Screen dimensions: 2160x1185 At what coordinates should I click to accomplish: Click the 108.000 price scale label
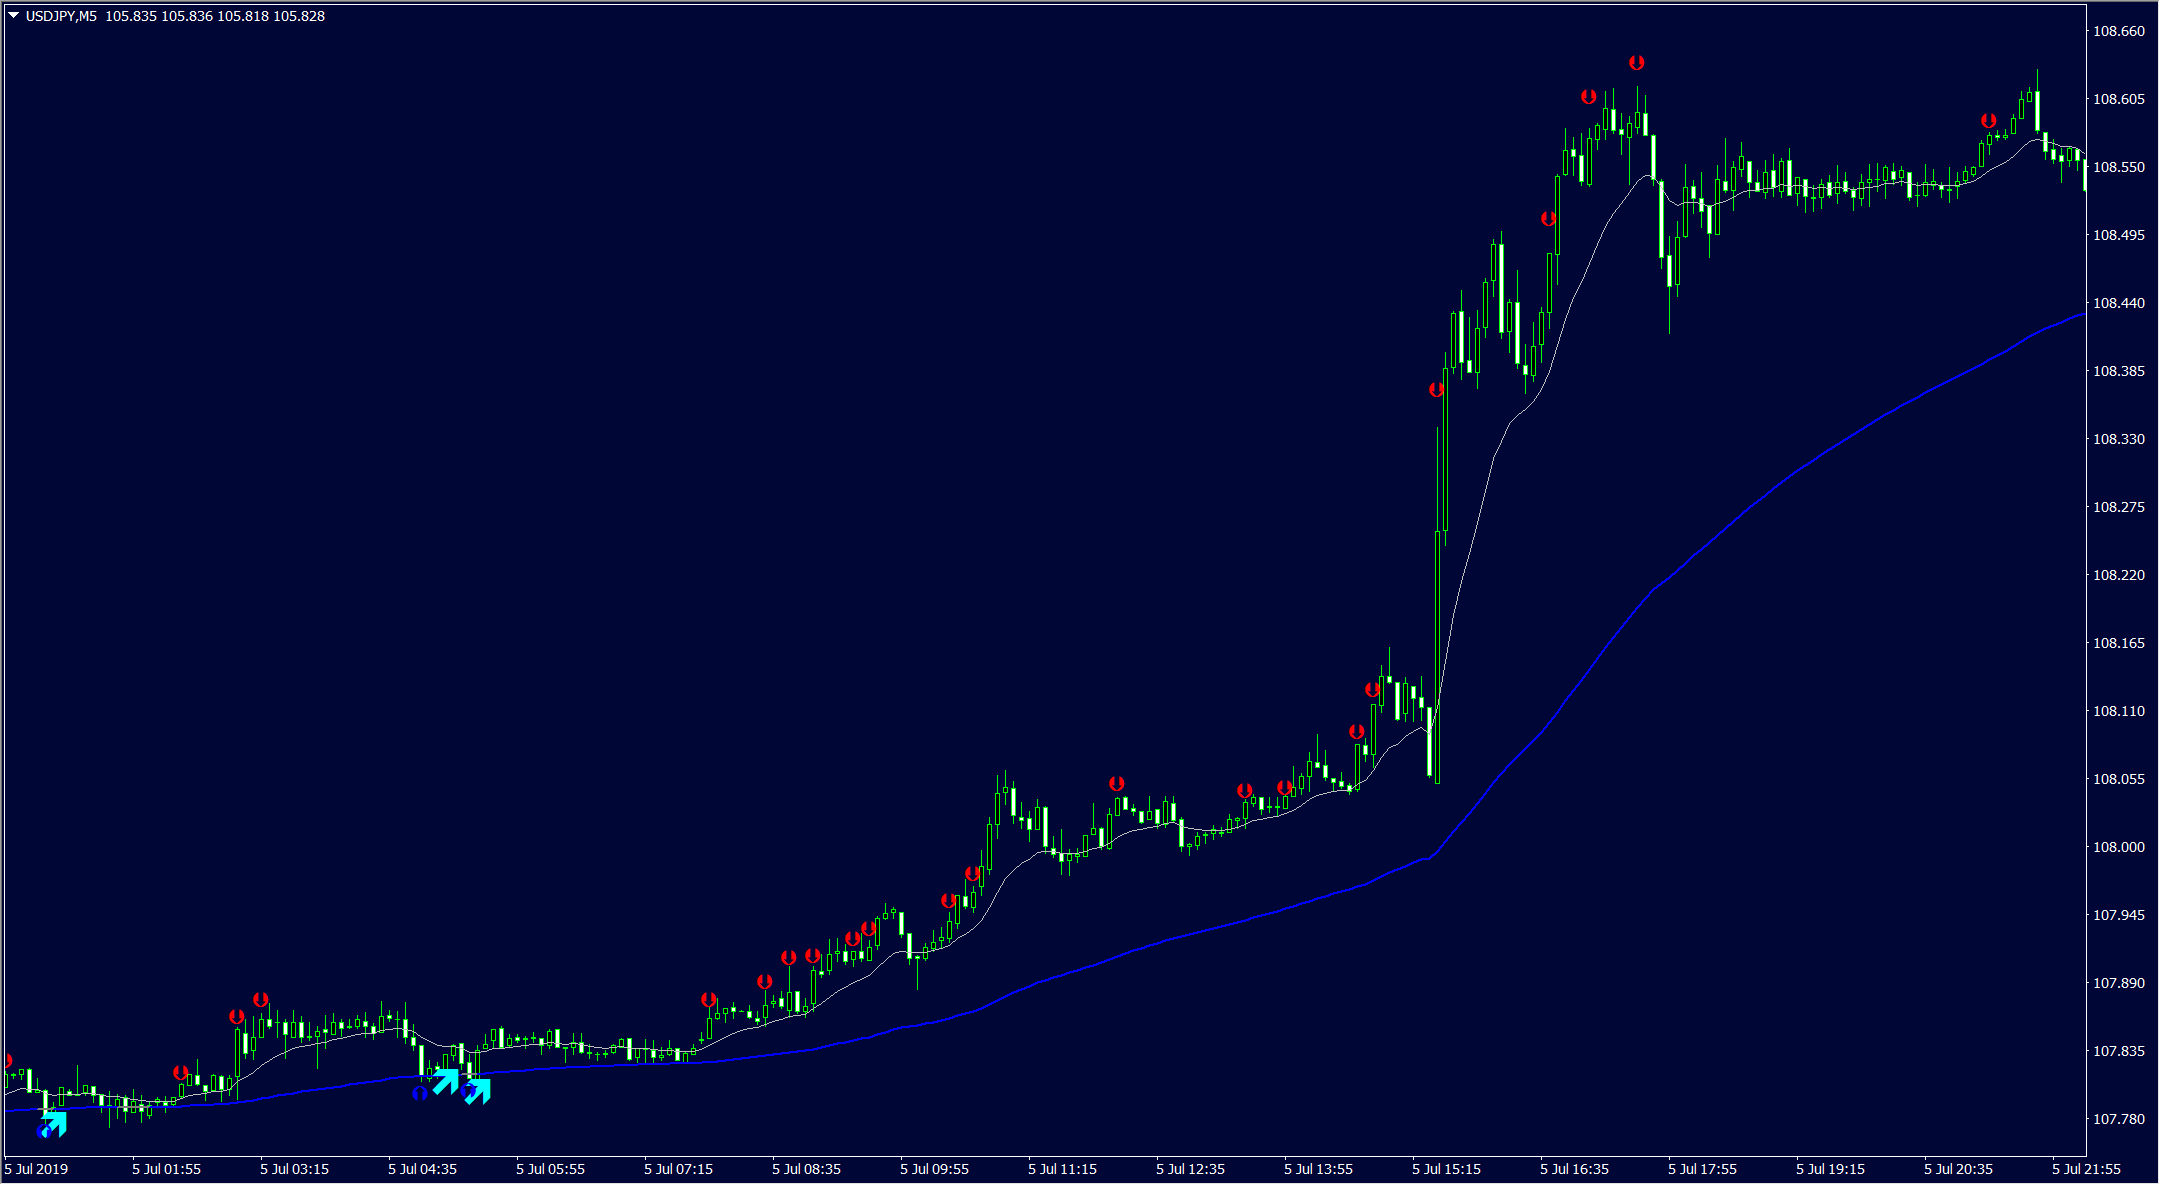point(2119,847)
